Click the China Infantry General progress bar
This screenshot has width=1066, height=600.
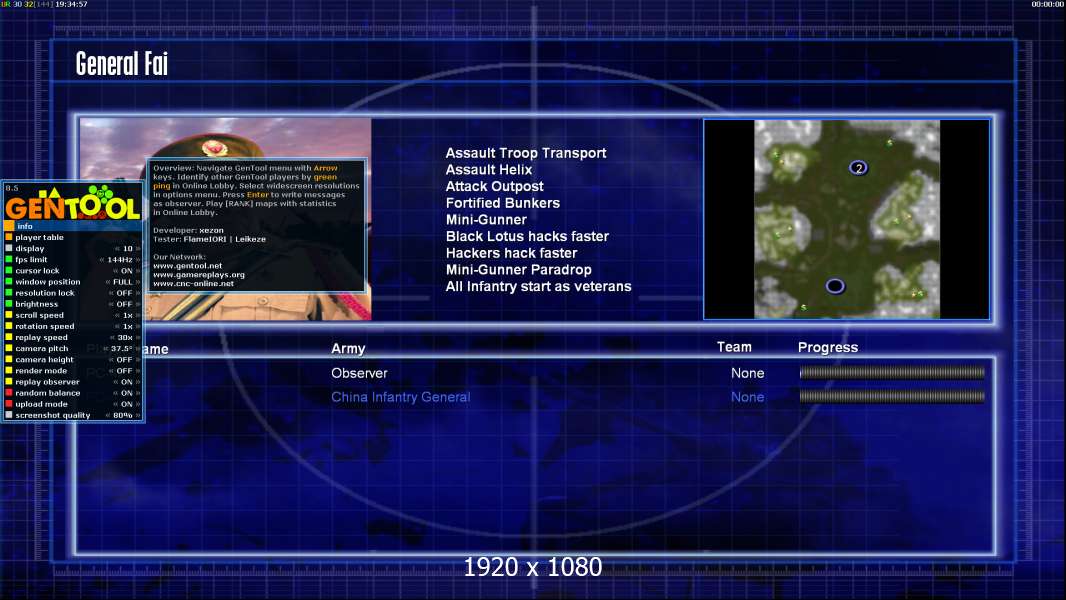[x=892, y=396]
